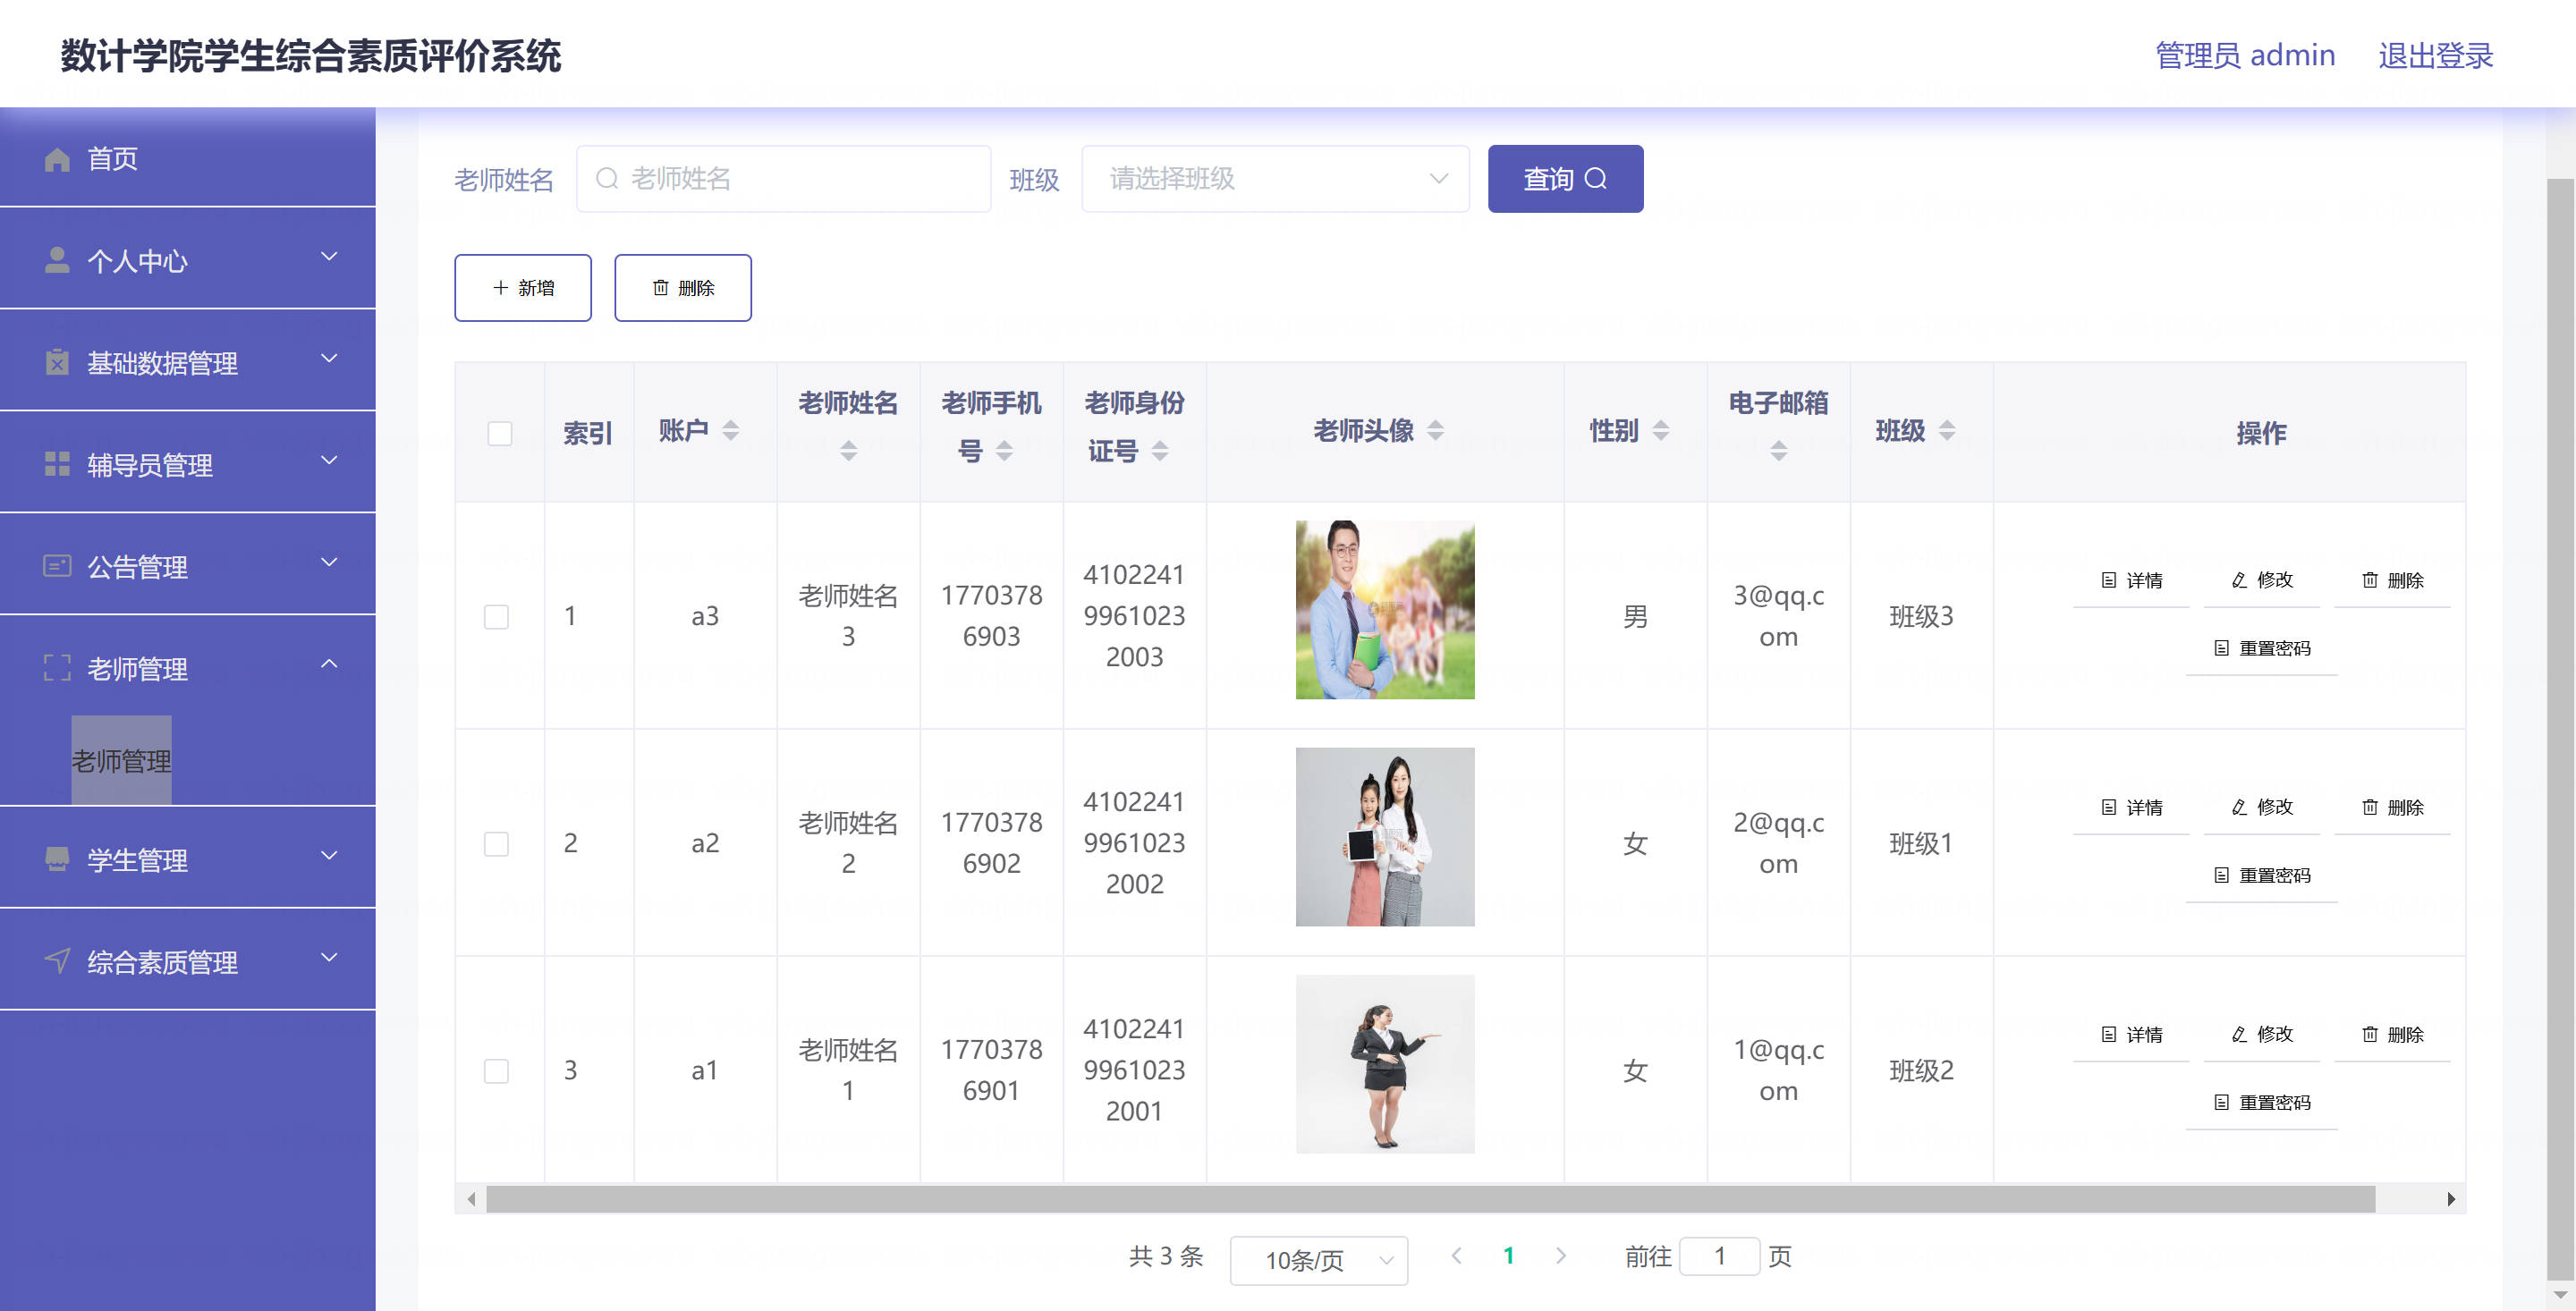2576x1311 pixels.
Task: Click the home icon beside 首页
Action: 57,159
